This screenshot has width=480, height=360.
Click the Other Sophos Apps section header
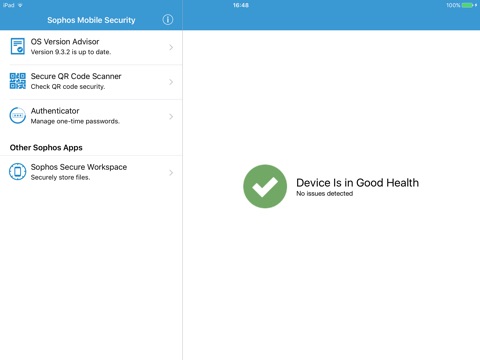coord(46,148)
